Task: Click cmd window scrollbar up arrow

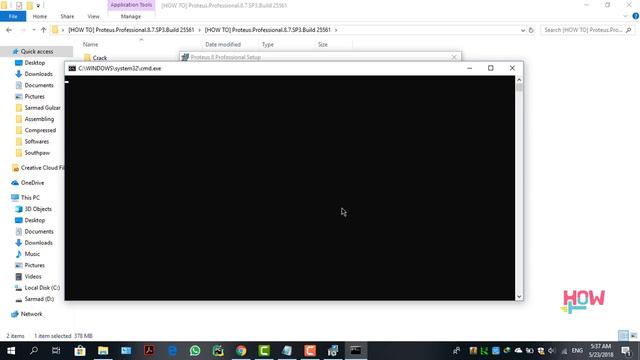Action: coord(519,80)
